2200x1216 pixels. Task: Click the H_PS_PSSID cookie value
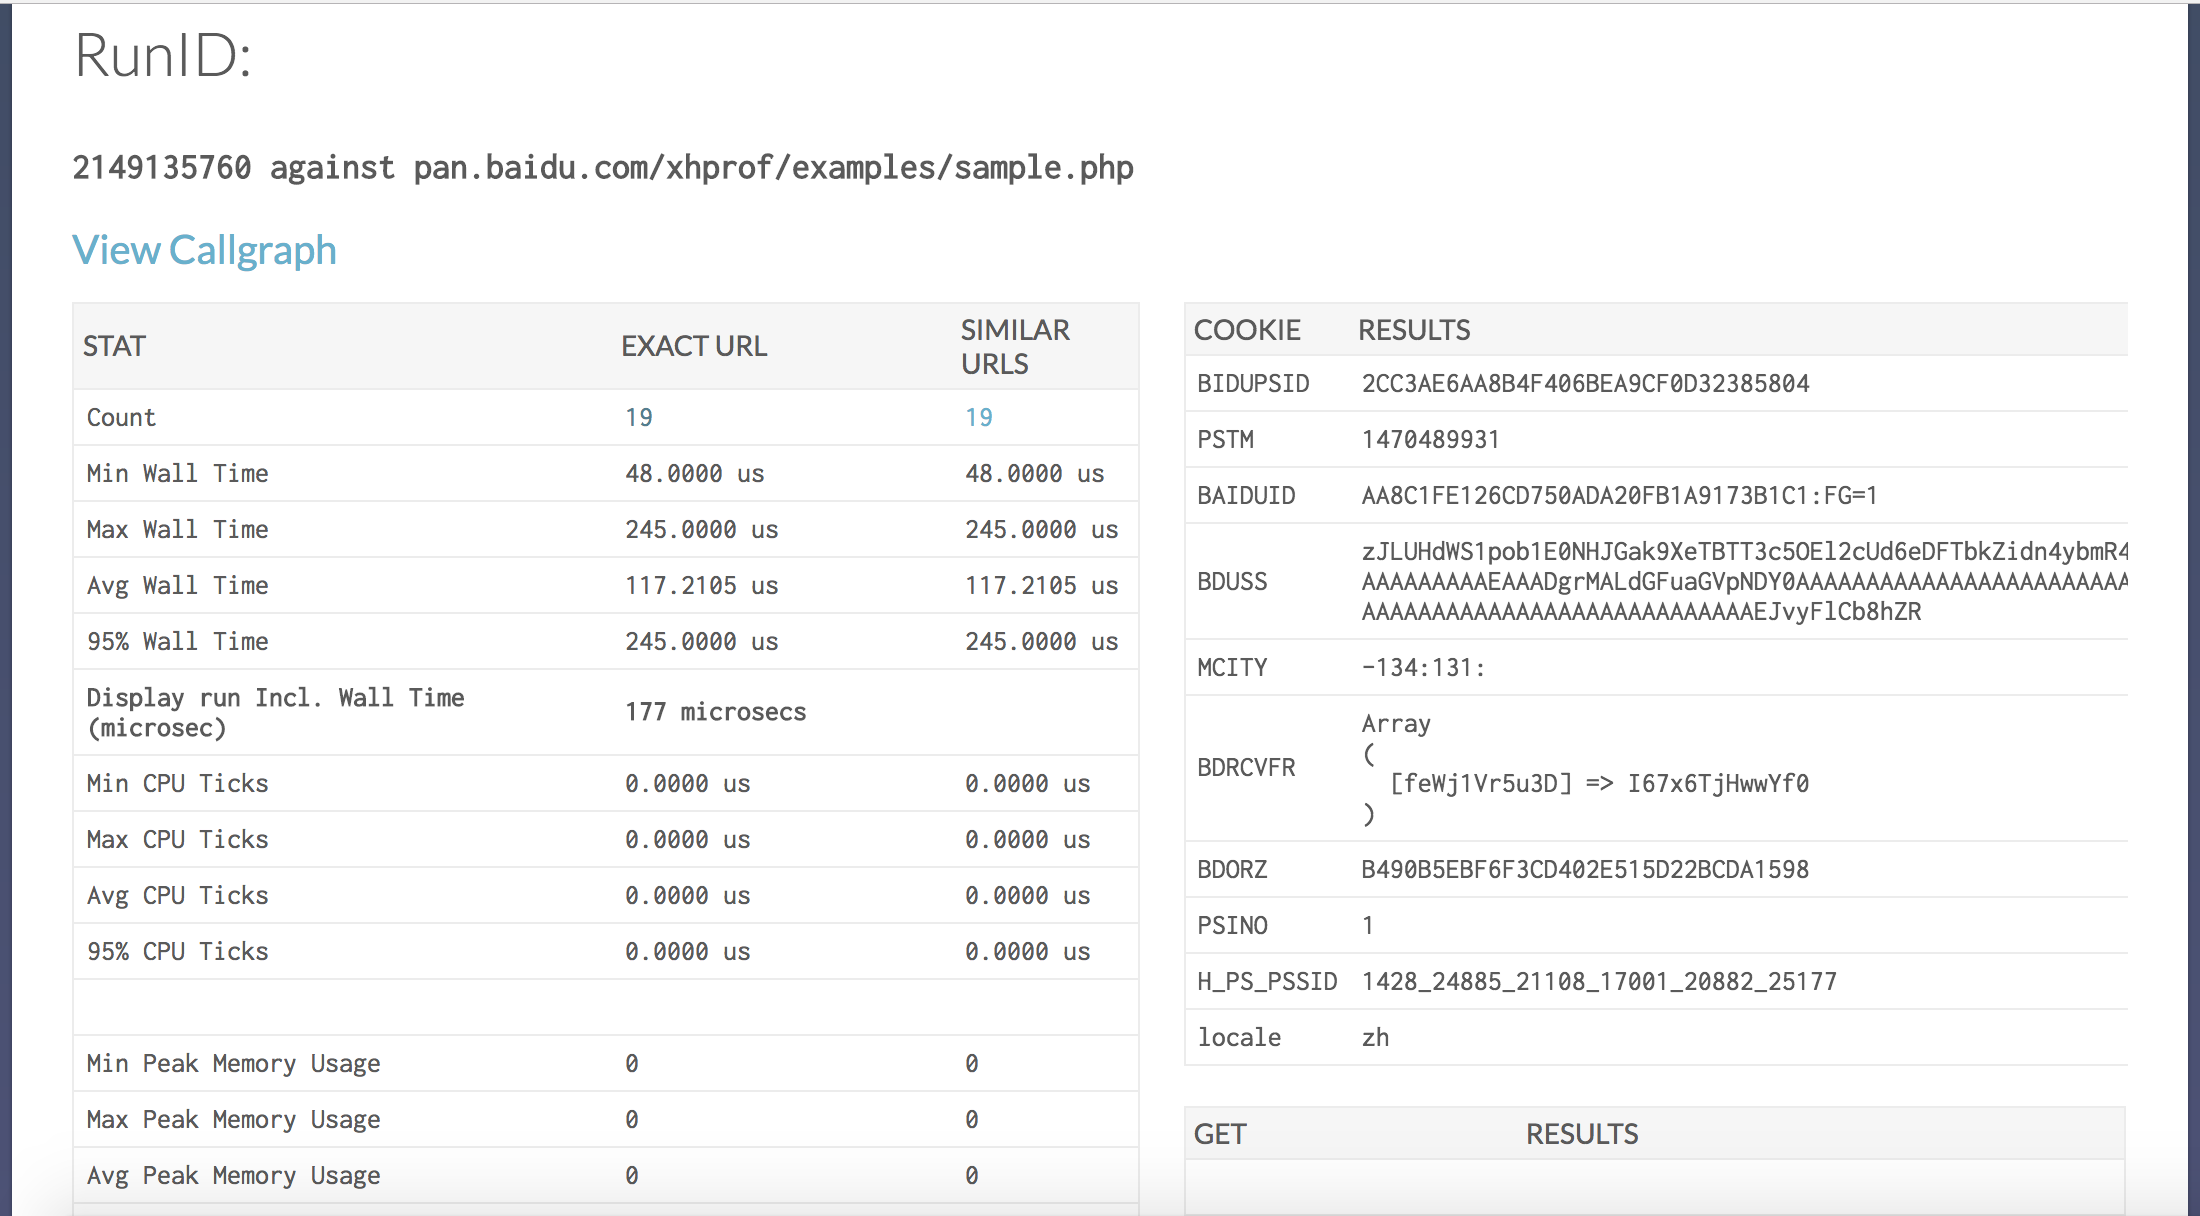point(1598,981)
